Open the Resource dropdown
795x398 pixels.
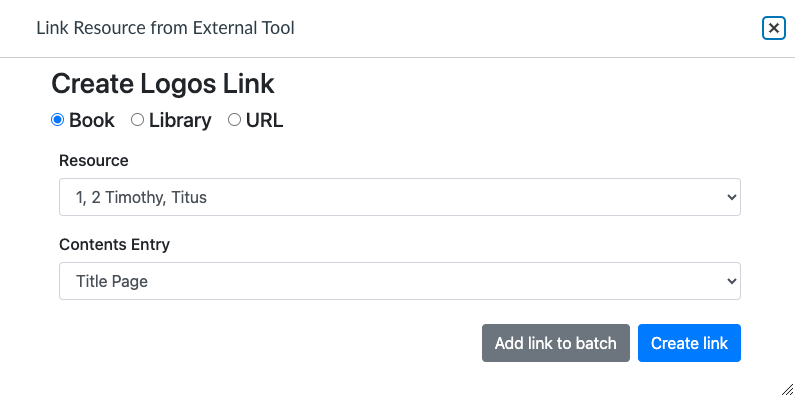400,197
